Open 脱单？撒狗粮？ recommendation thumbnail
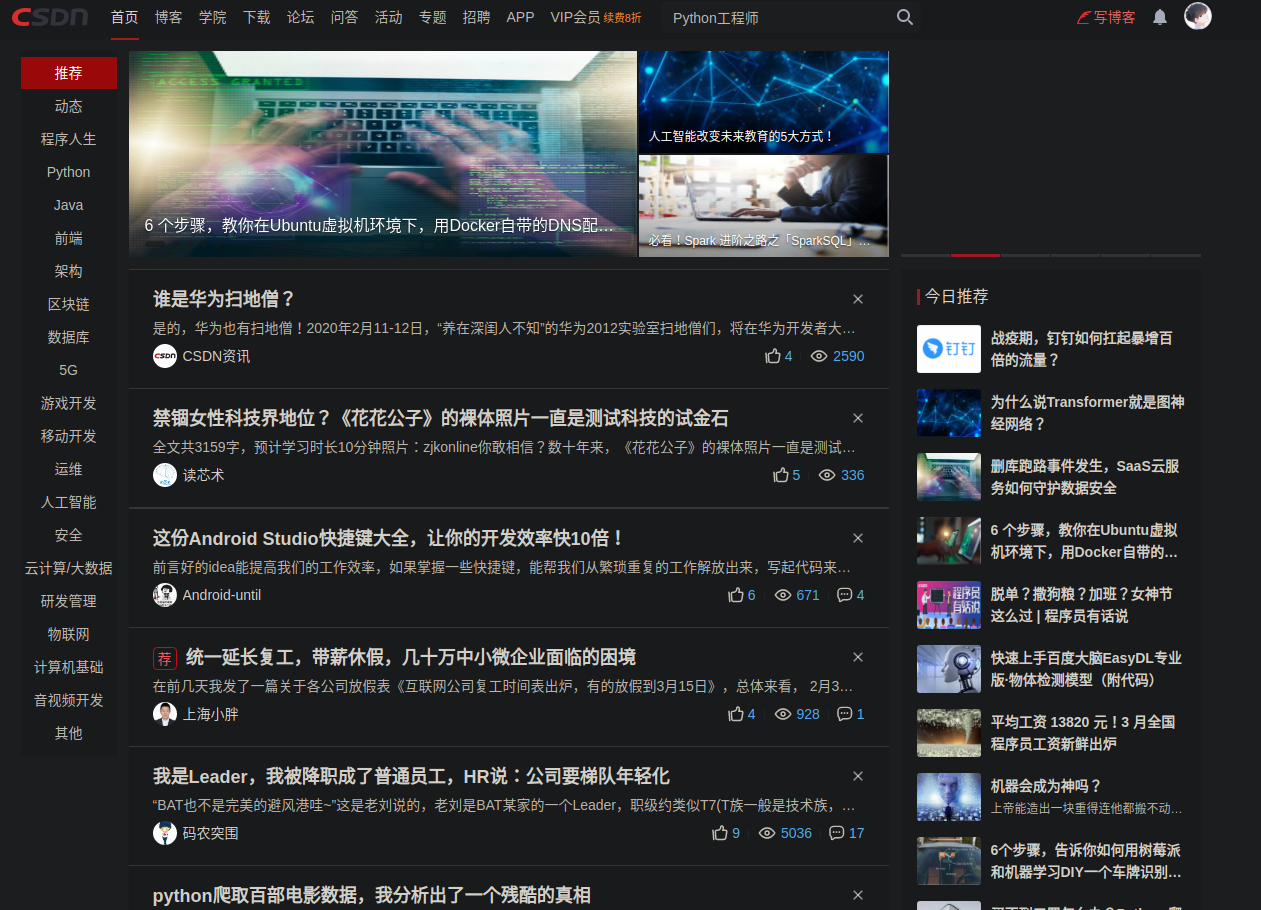Image resolution: width=1261 pixels, height=910 pixels. (x=949, y=605)
